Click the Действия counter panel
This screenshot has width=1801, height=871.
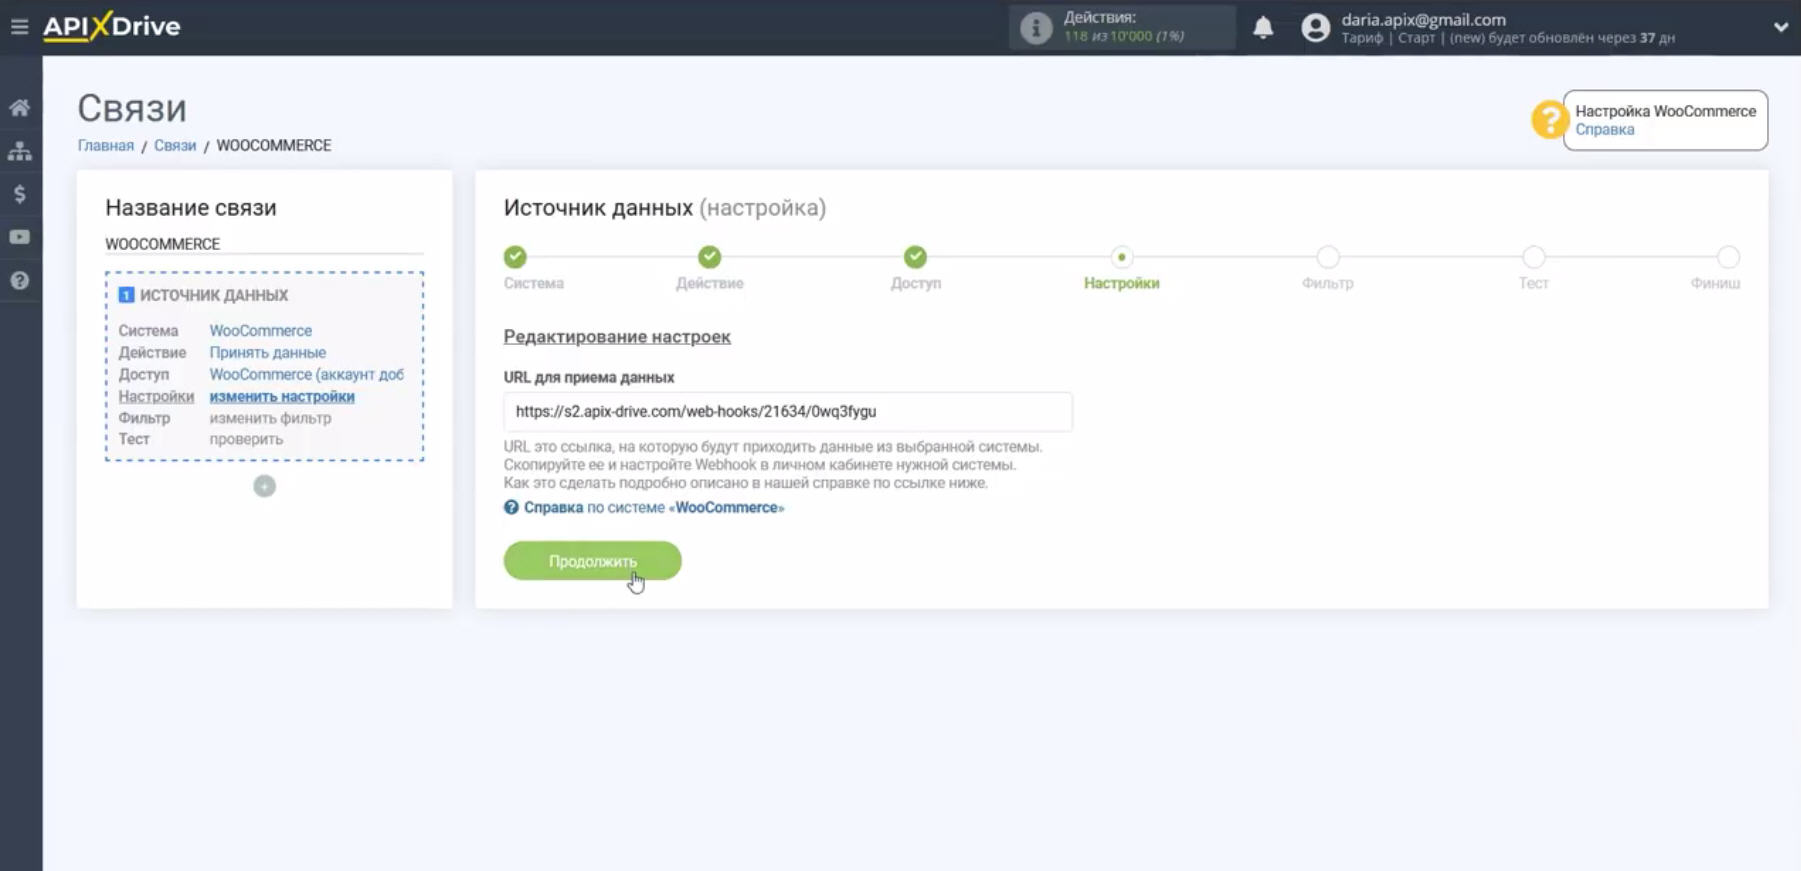(1122, 27)
